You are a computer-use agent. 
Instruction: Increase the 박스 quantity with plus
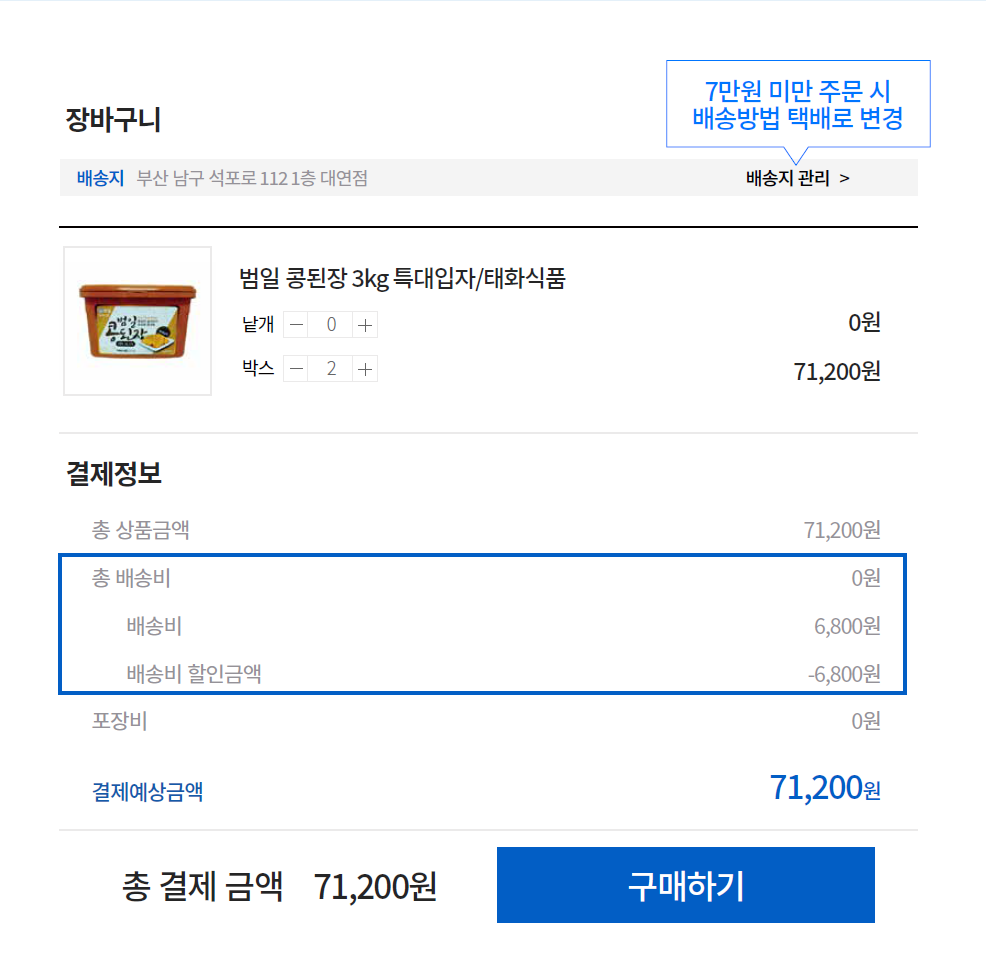point(366,369)
